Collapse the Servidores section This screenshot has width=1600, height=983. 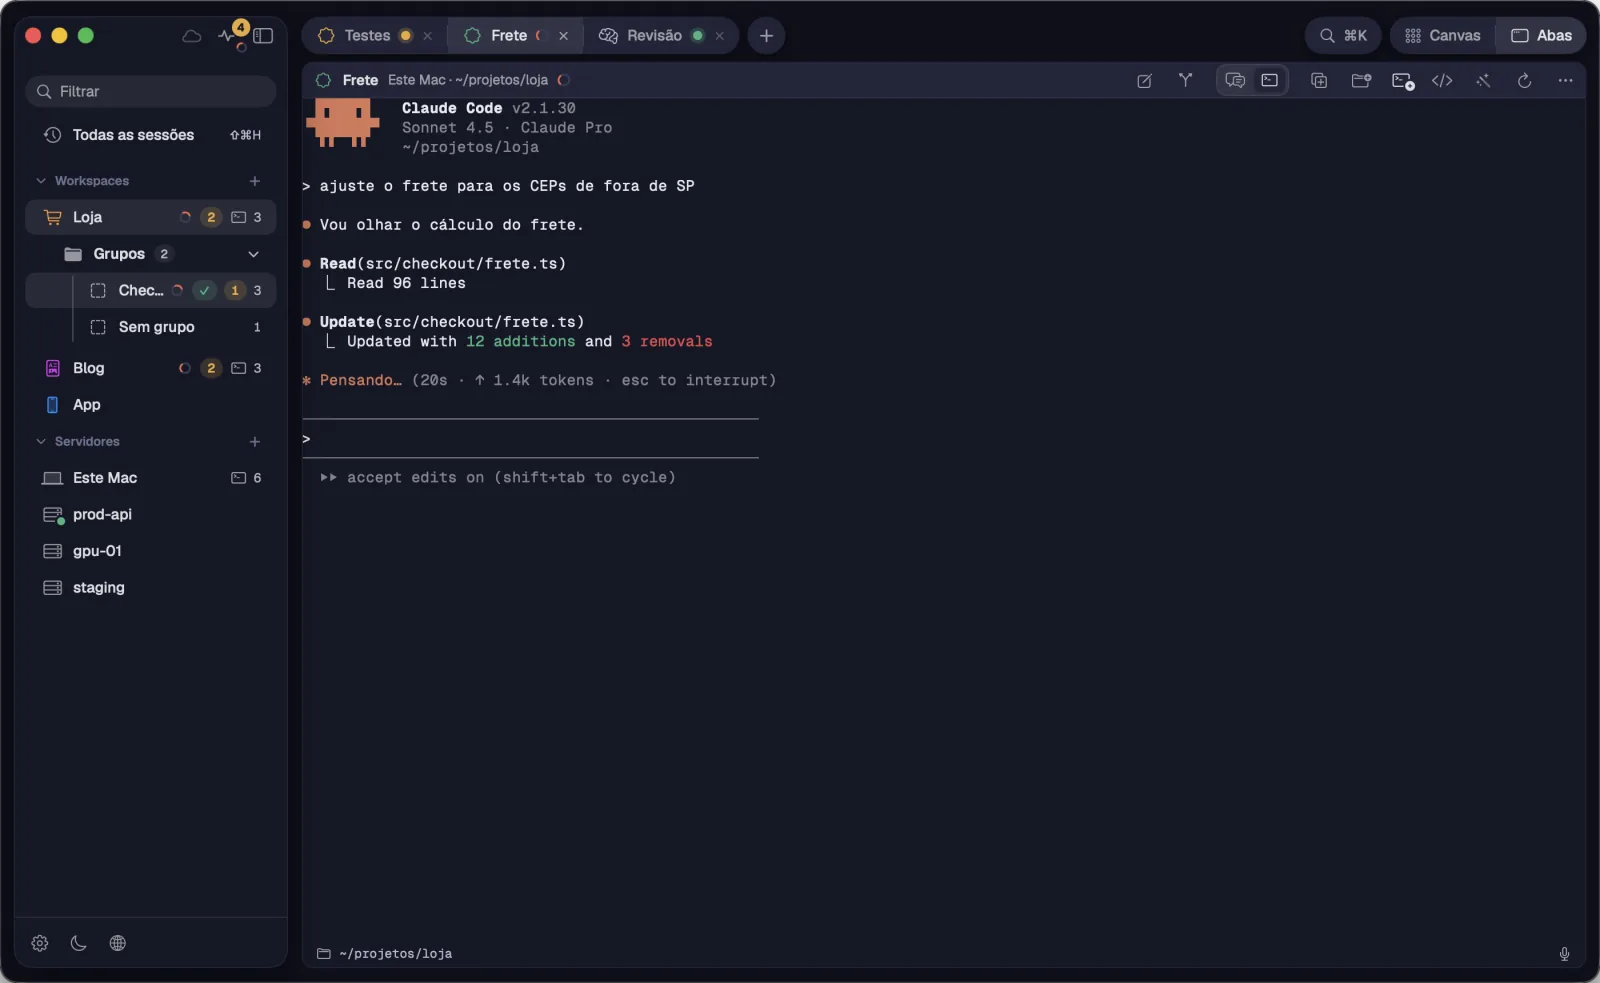coord(41,441)
